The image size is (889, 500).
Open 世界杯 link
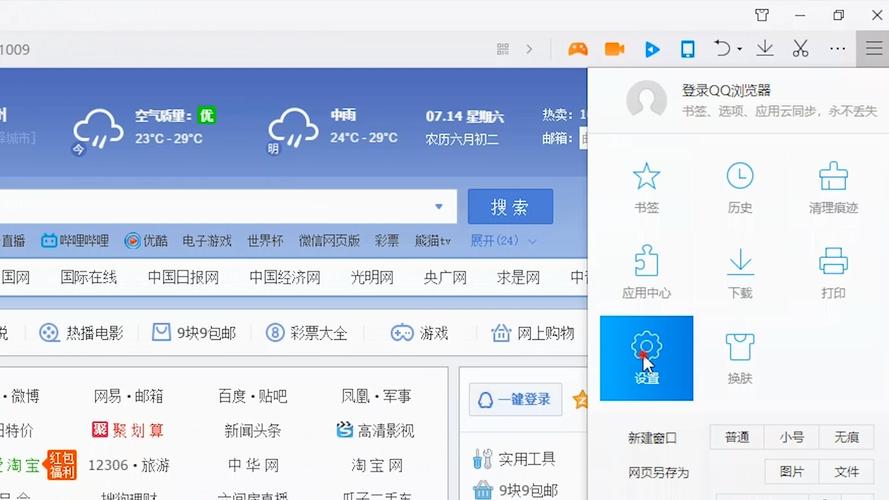pos(265,241)
